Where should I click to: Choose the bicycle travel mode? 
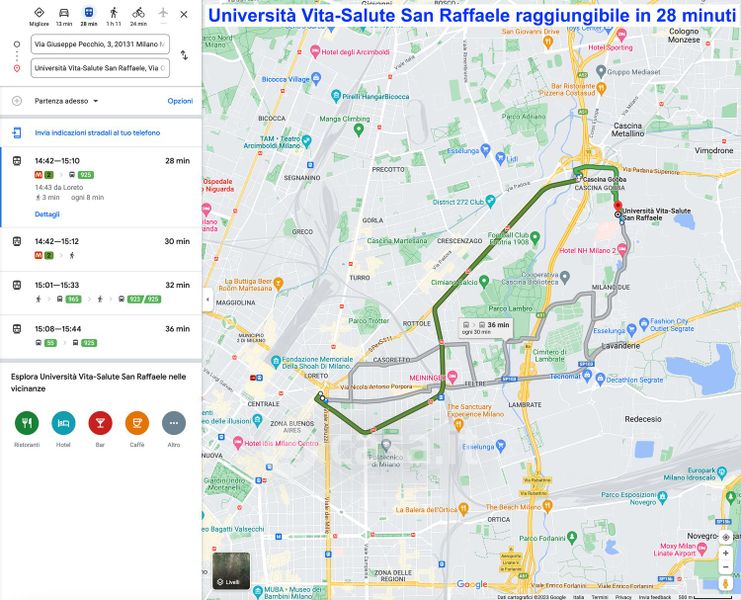138,14
